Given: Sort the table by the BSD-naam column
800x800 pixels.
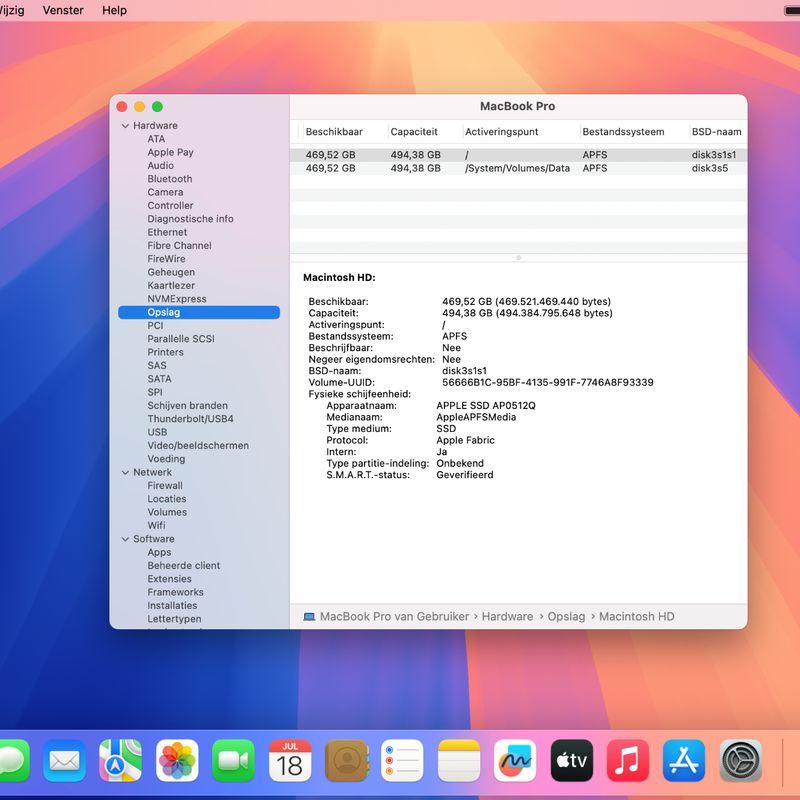Looking at the screenshot, I should [716, 132].
